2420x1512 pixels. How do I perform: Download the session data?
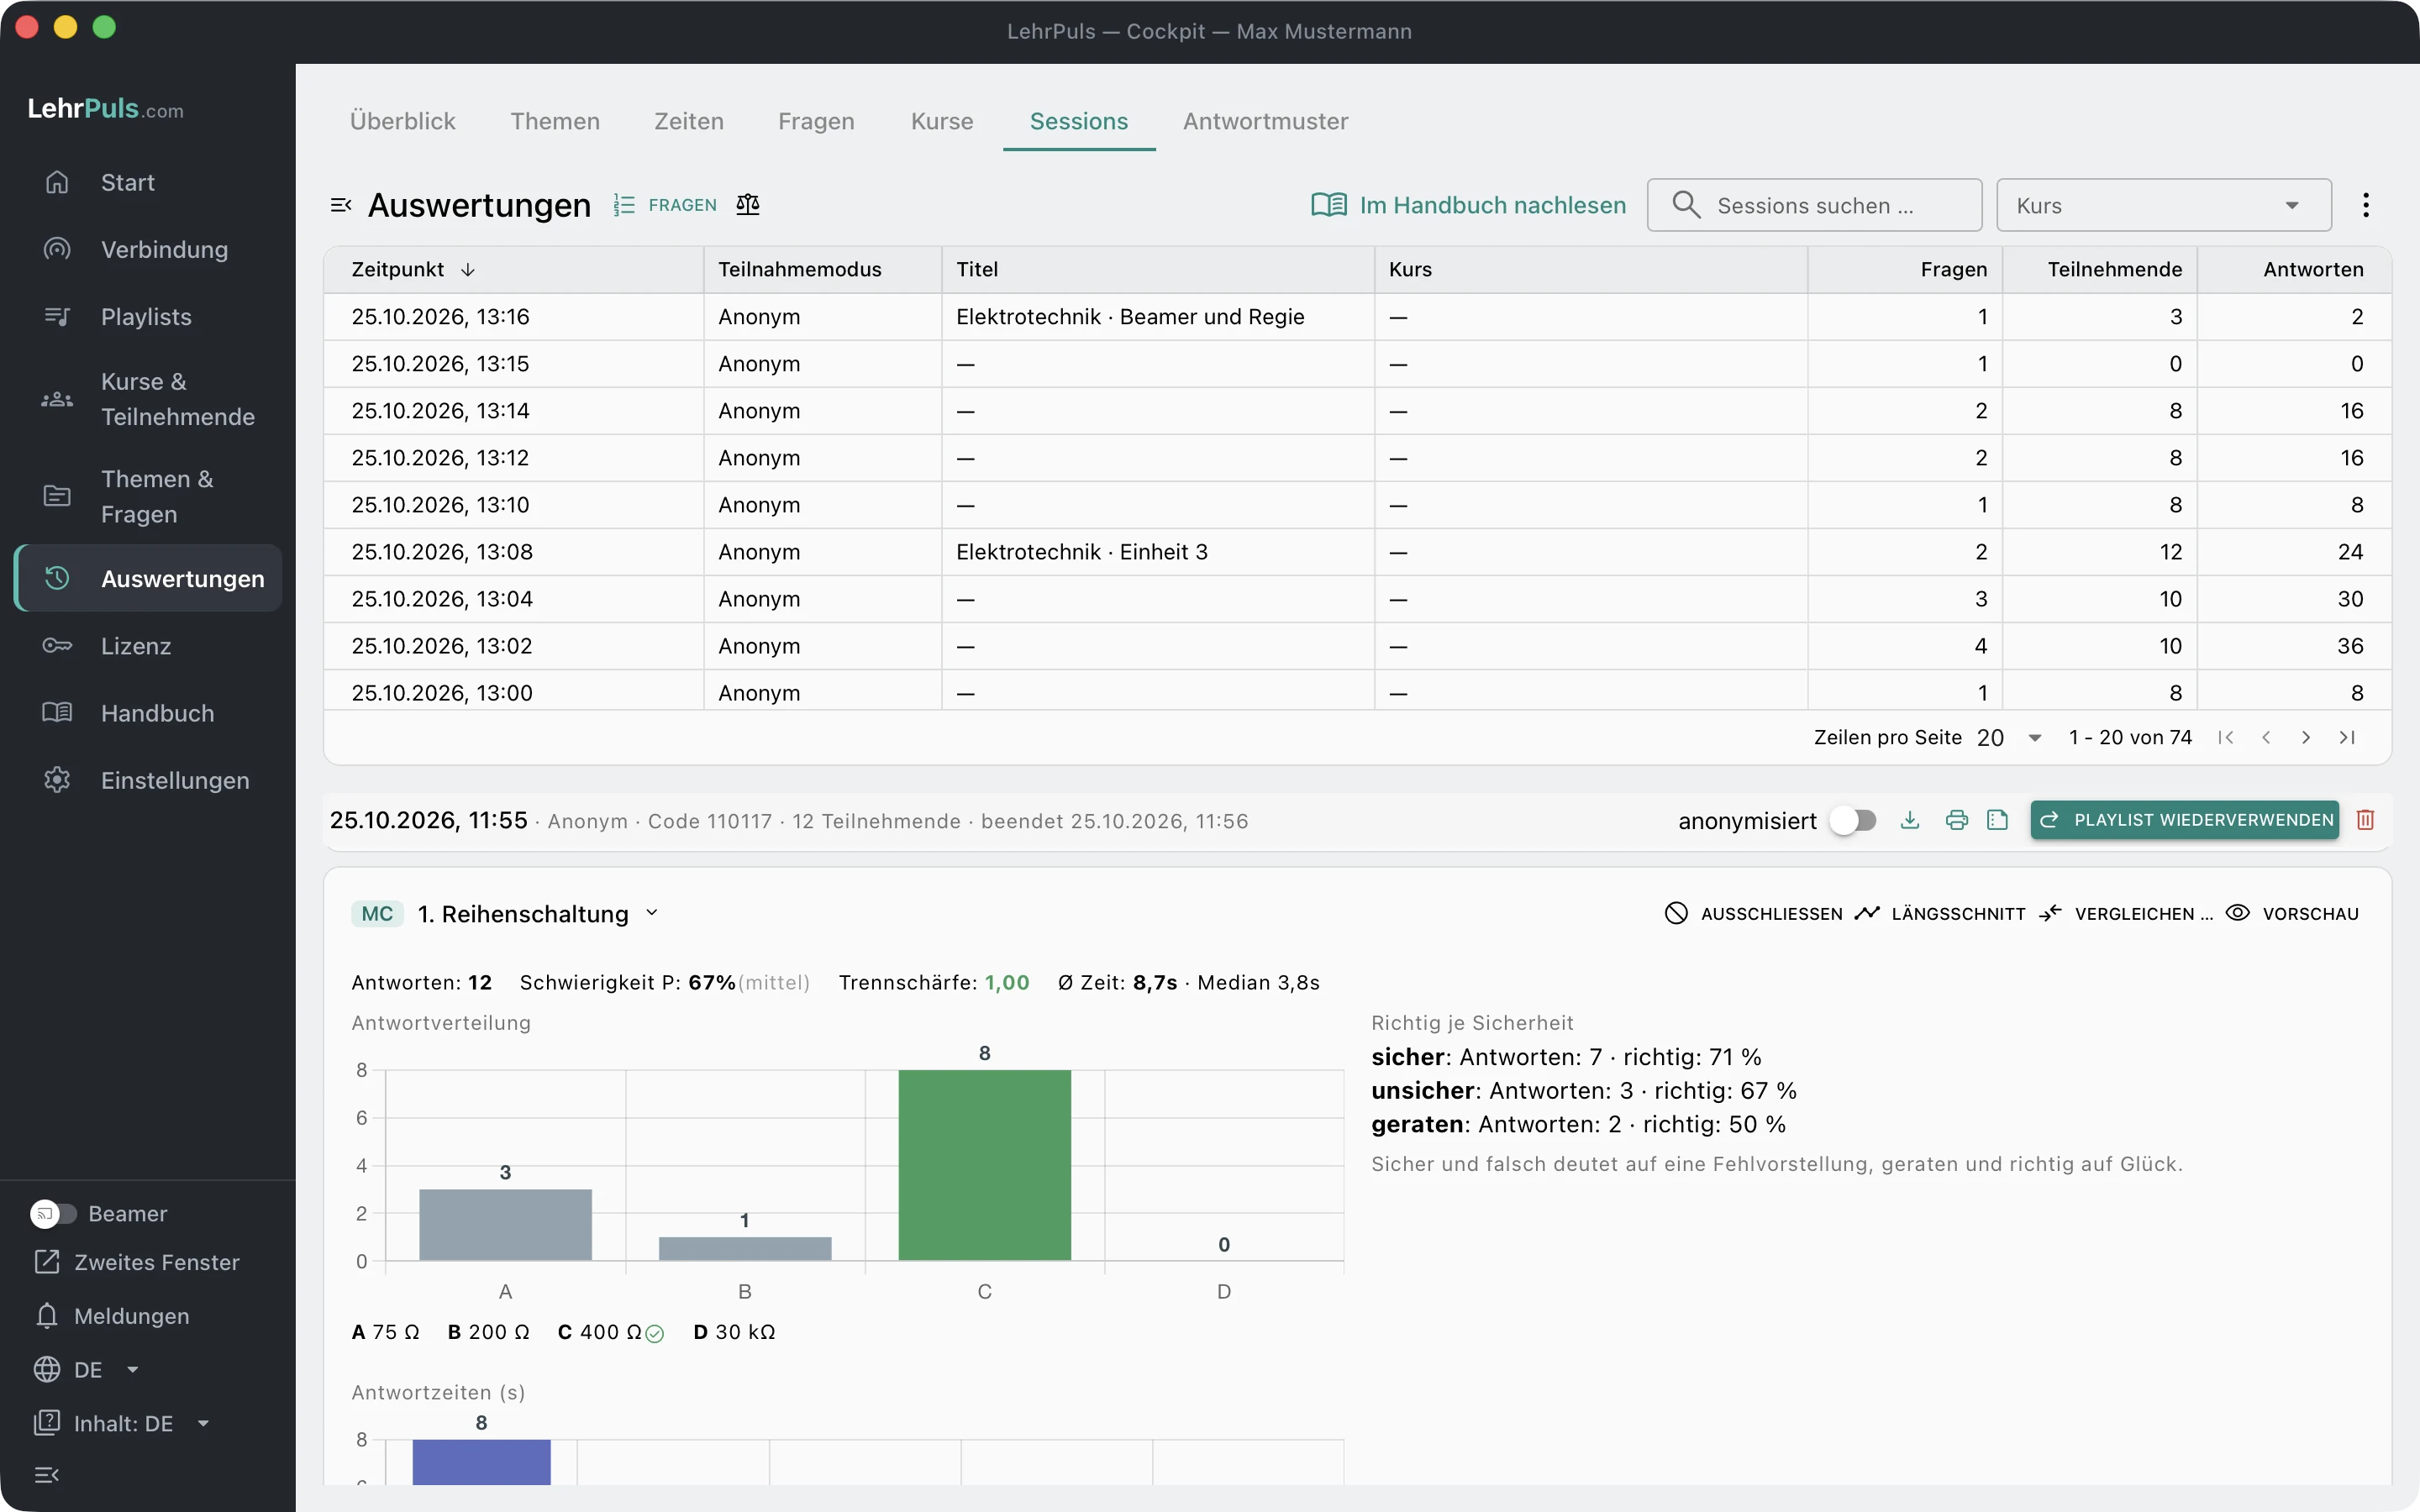tap(1910, 820)
